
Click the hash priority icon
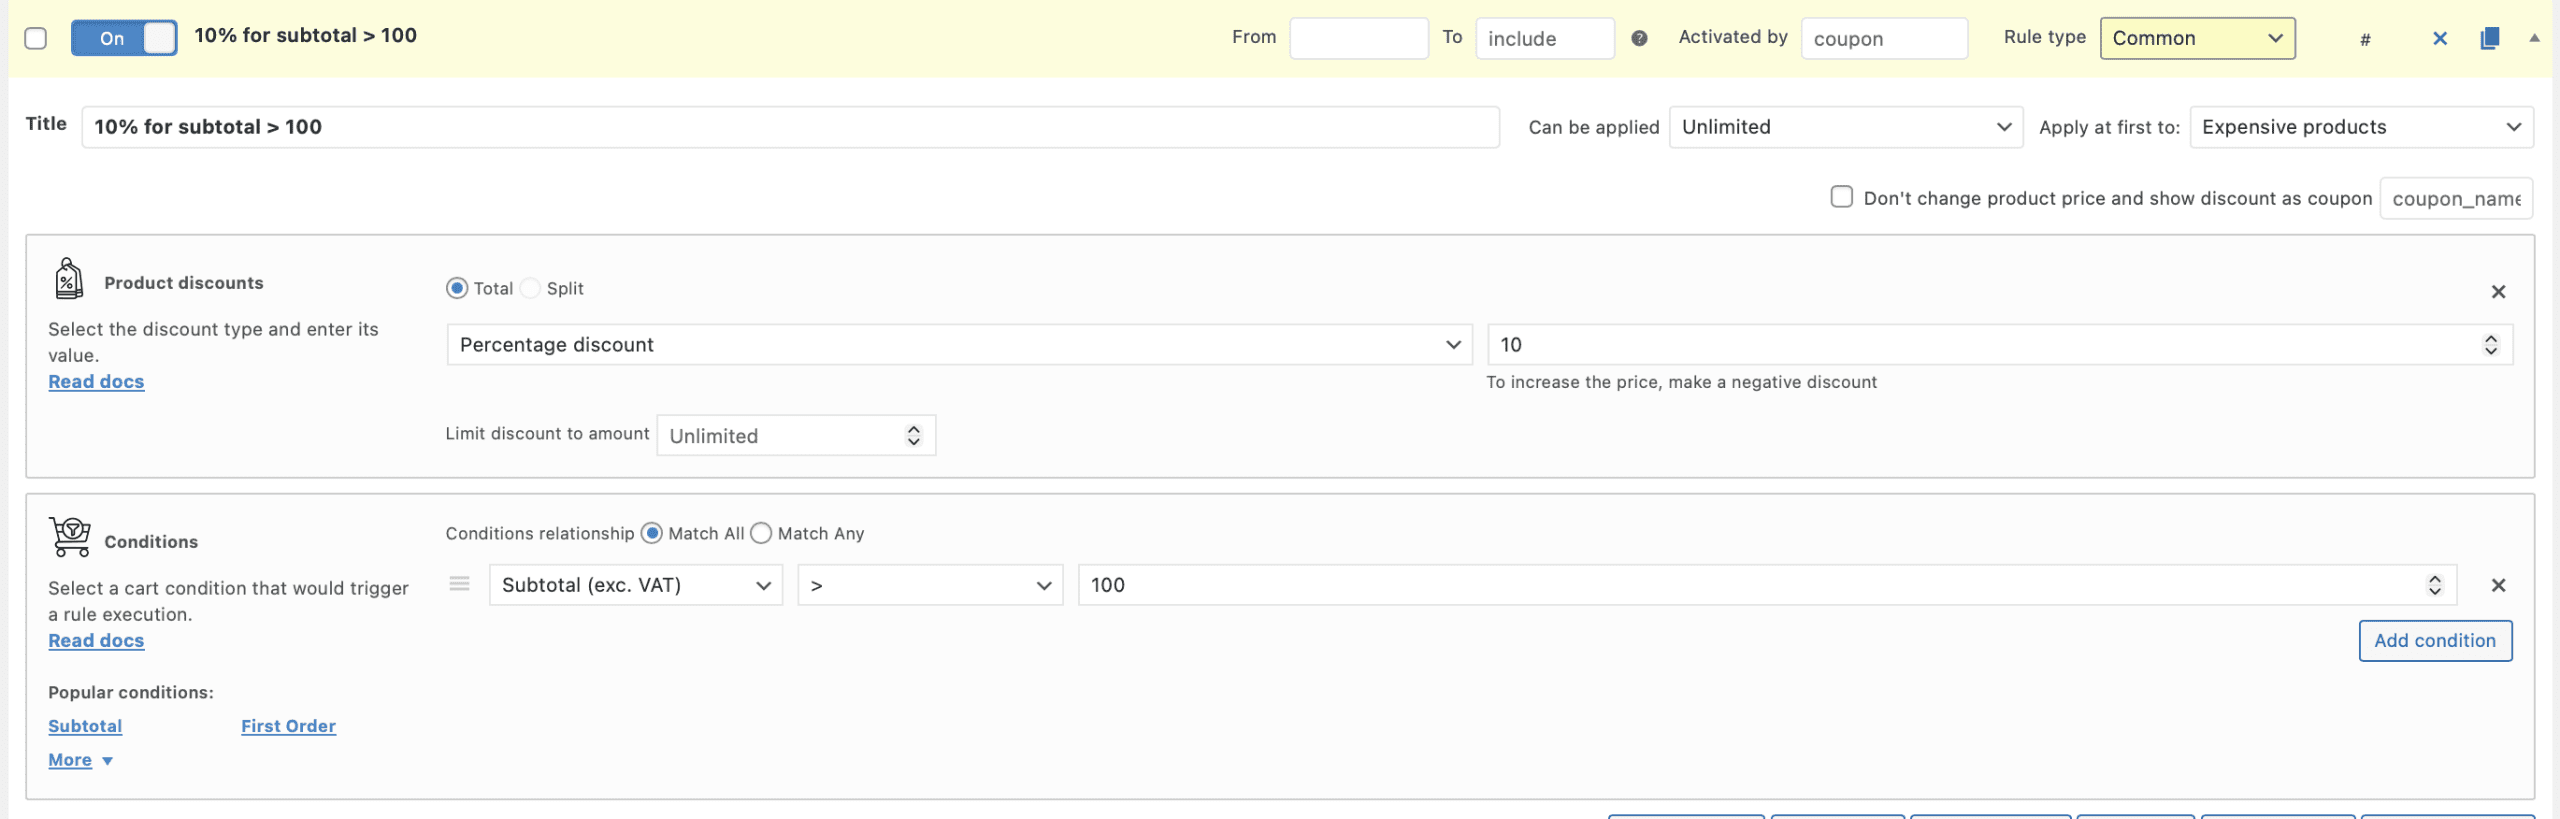click(2365, 40)
